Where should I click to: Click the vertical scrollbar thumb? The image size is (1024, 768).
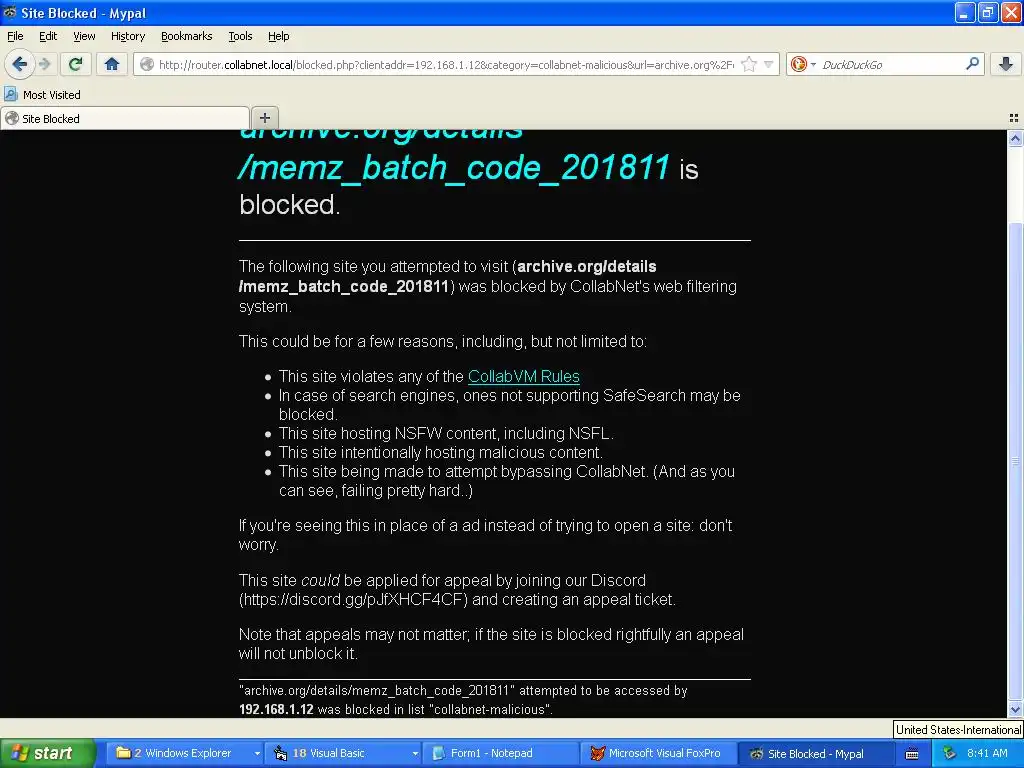click(x=1016, y=460)
